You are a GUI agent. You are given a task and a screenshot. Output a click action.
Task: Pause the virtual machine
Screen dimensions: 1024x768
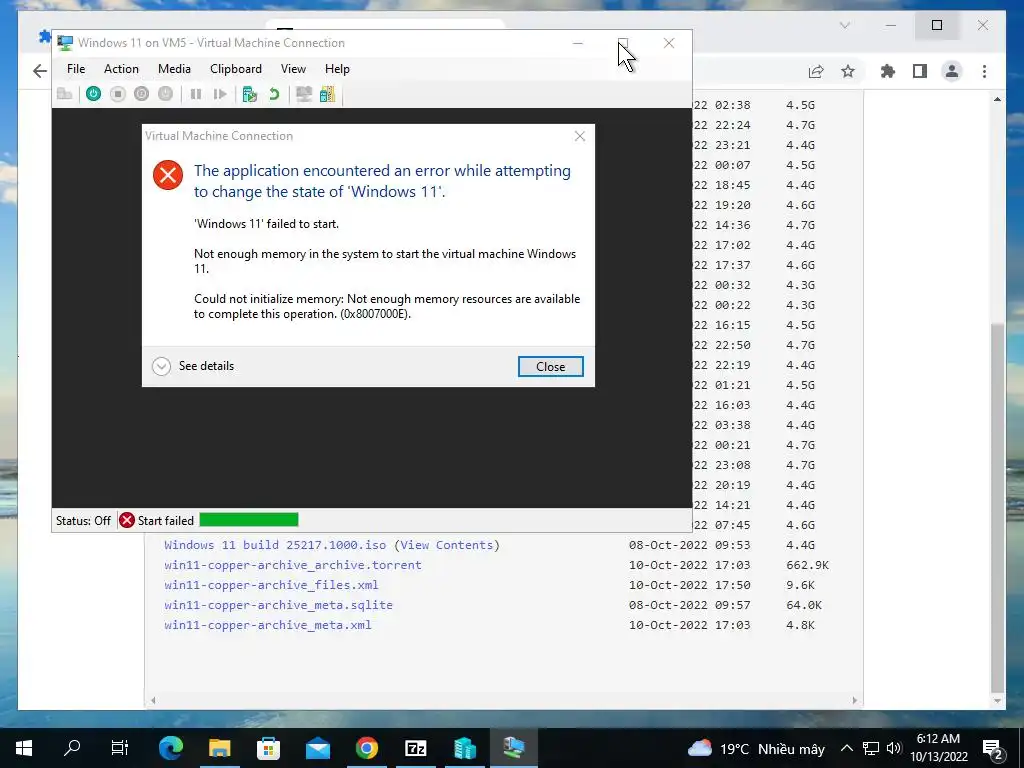click(x=195, y=94)
